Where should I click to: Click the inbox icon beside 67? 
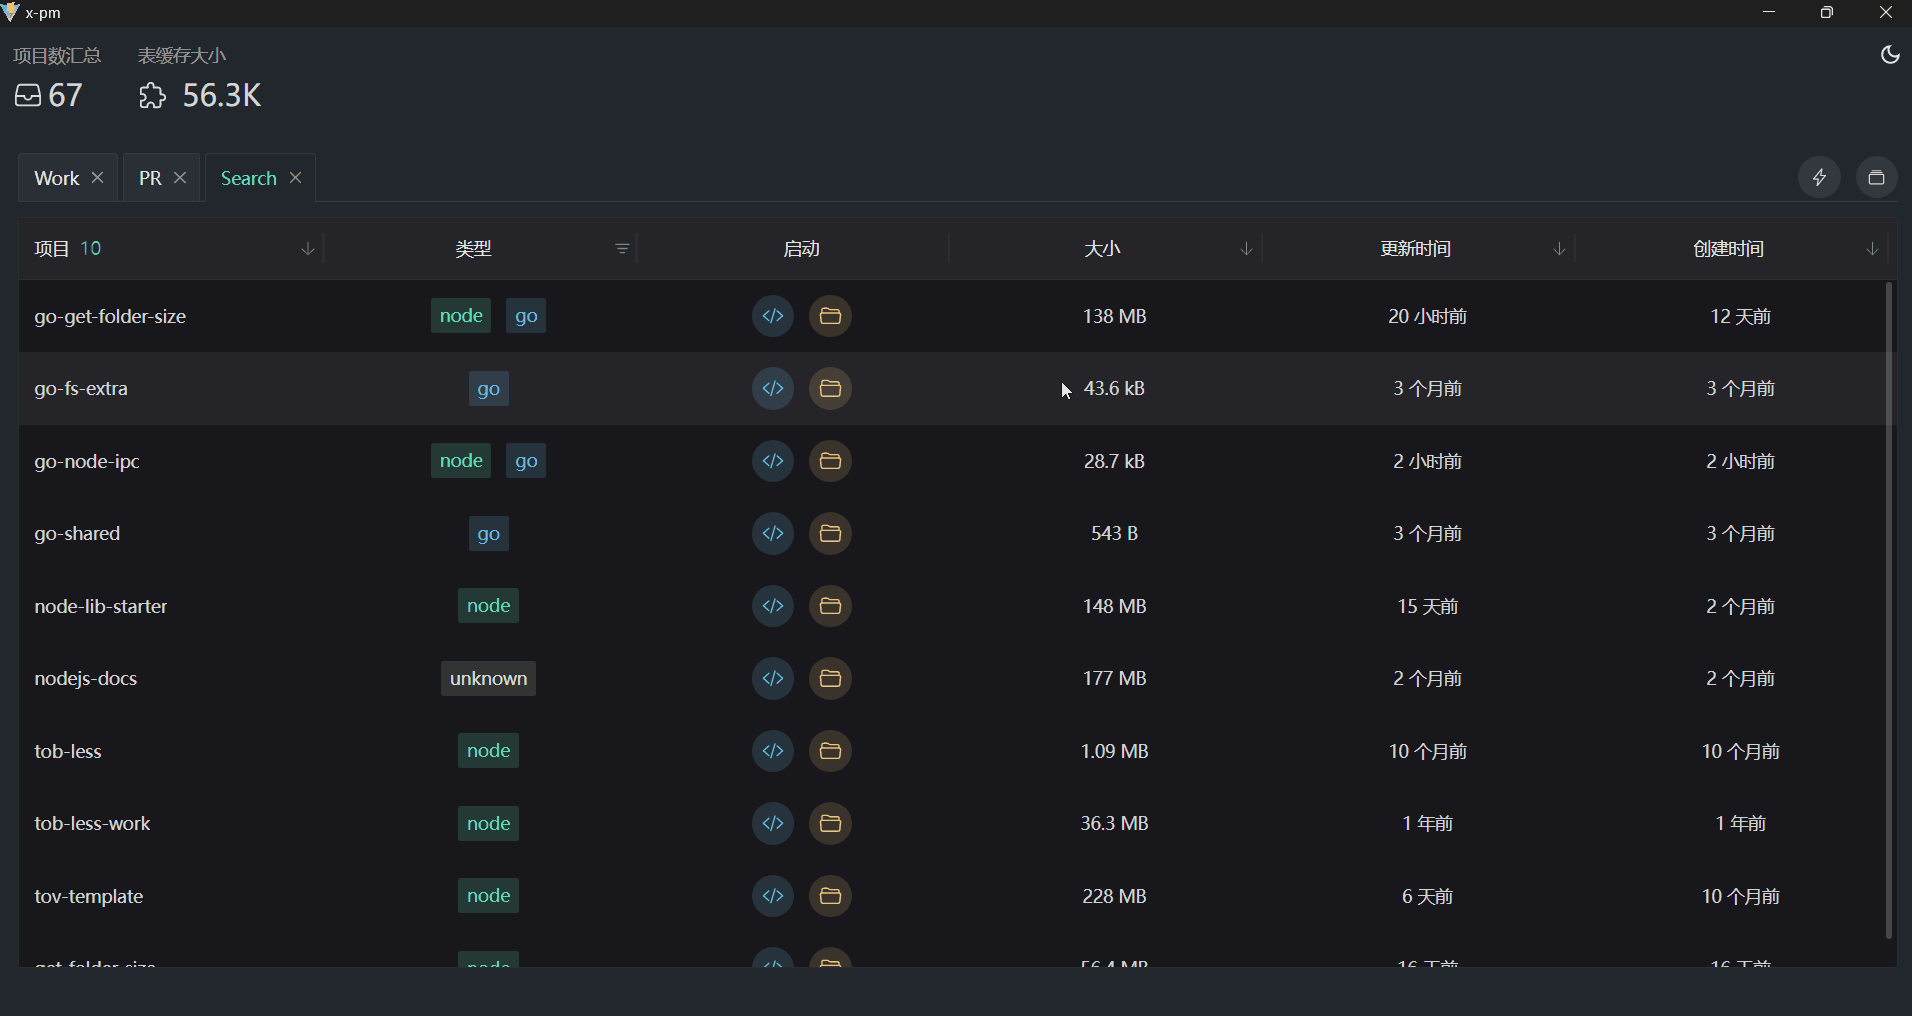coord(28,95)
